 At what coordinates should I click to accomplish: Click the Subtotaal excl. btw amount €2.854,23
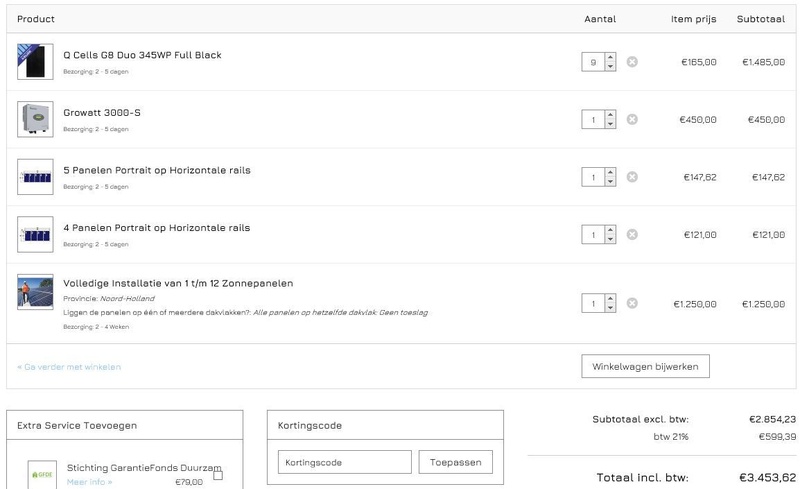tap(772, 420)
